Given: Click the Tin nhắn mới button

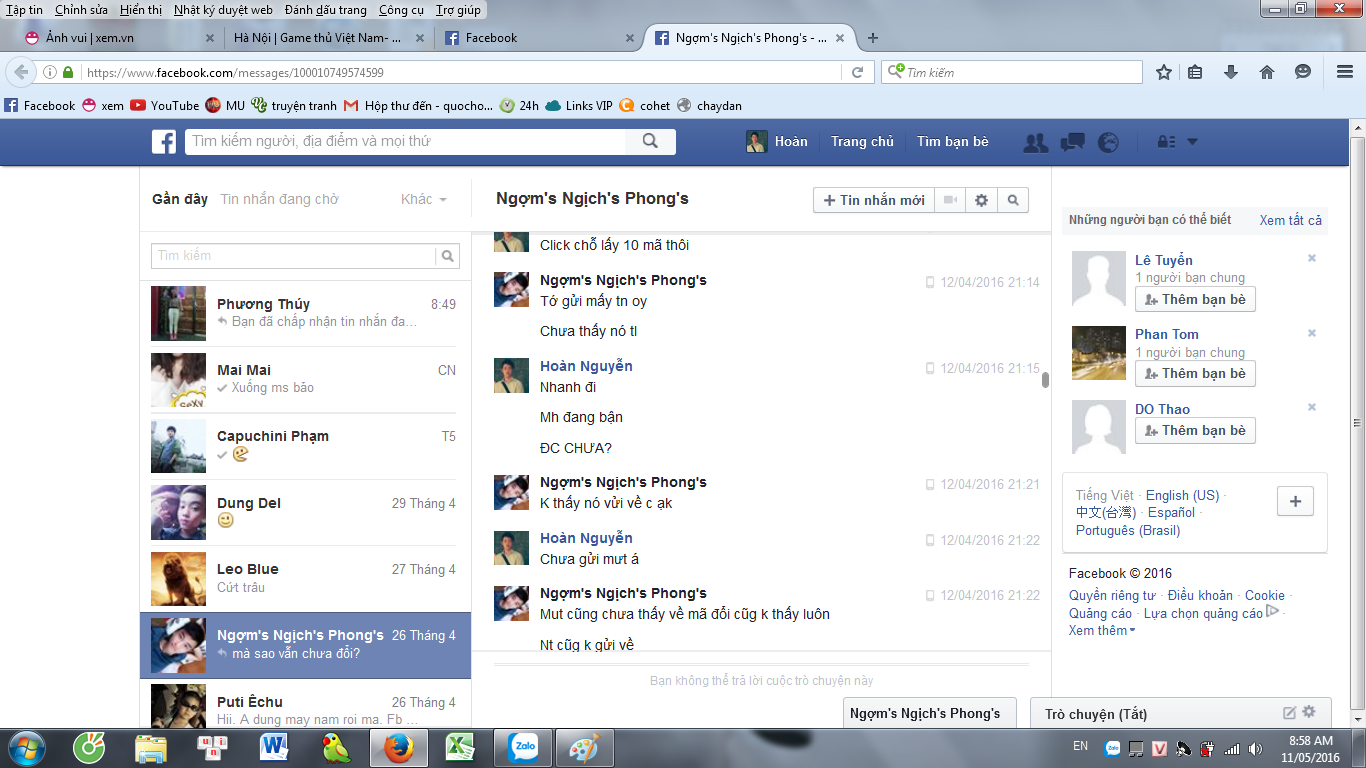Looking at the screenshot, I should pos(873,200).
